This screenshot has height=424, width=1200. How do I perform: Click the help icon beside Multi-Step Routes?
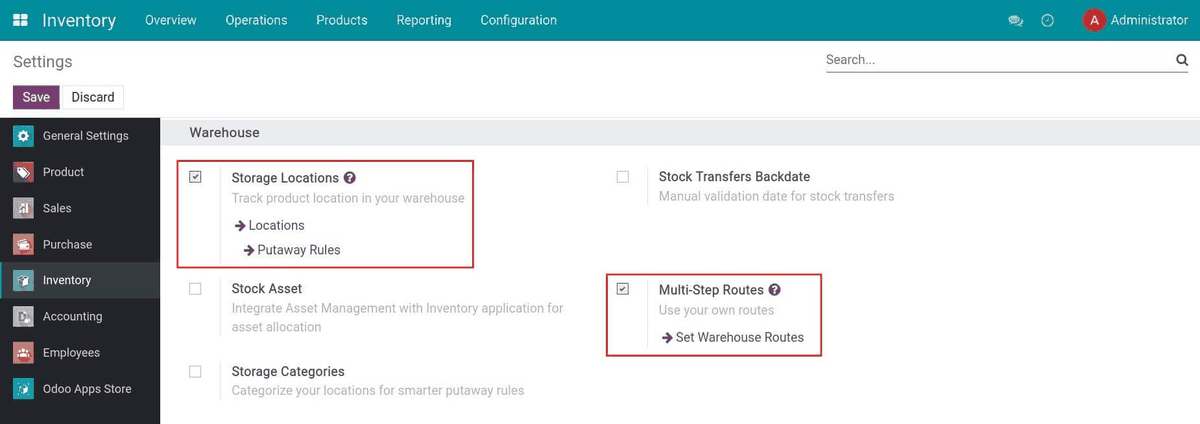click(x=775, y=290)
